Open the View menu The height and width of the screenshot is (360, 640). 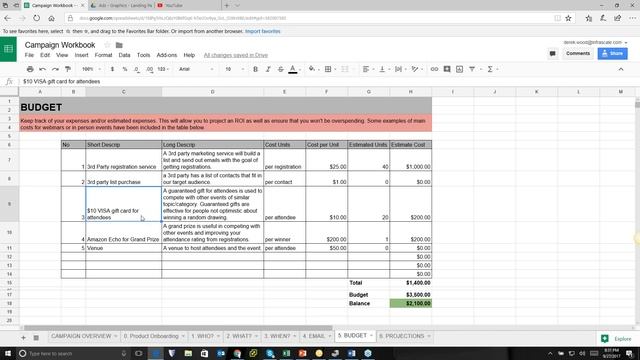62,55
